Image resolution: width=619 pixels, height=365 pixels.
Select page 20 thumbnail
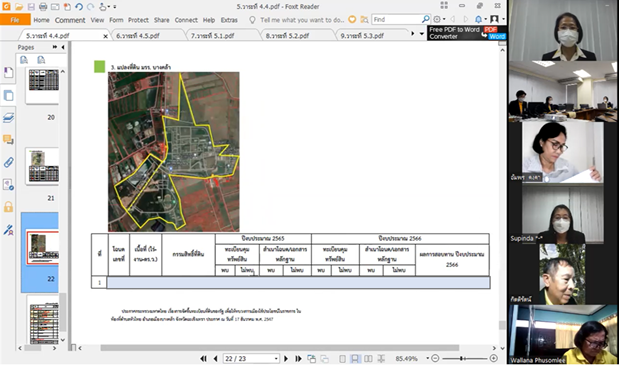(43, 85)
